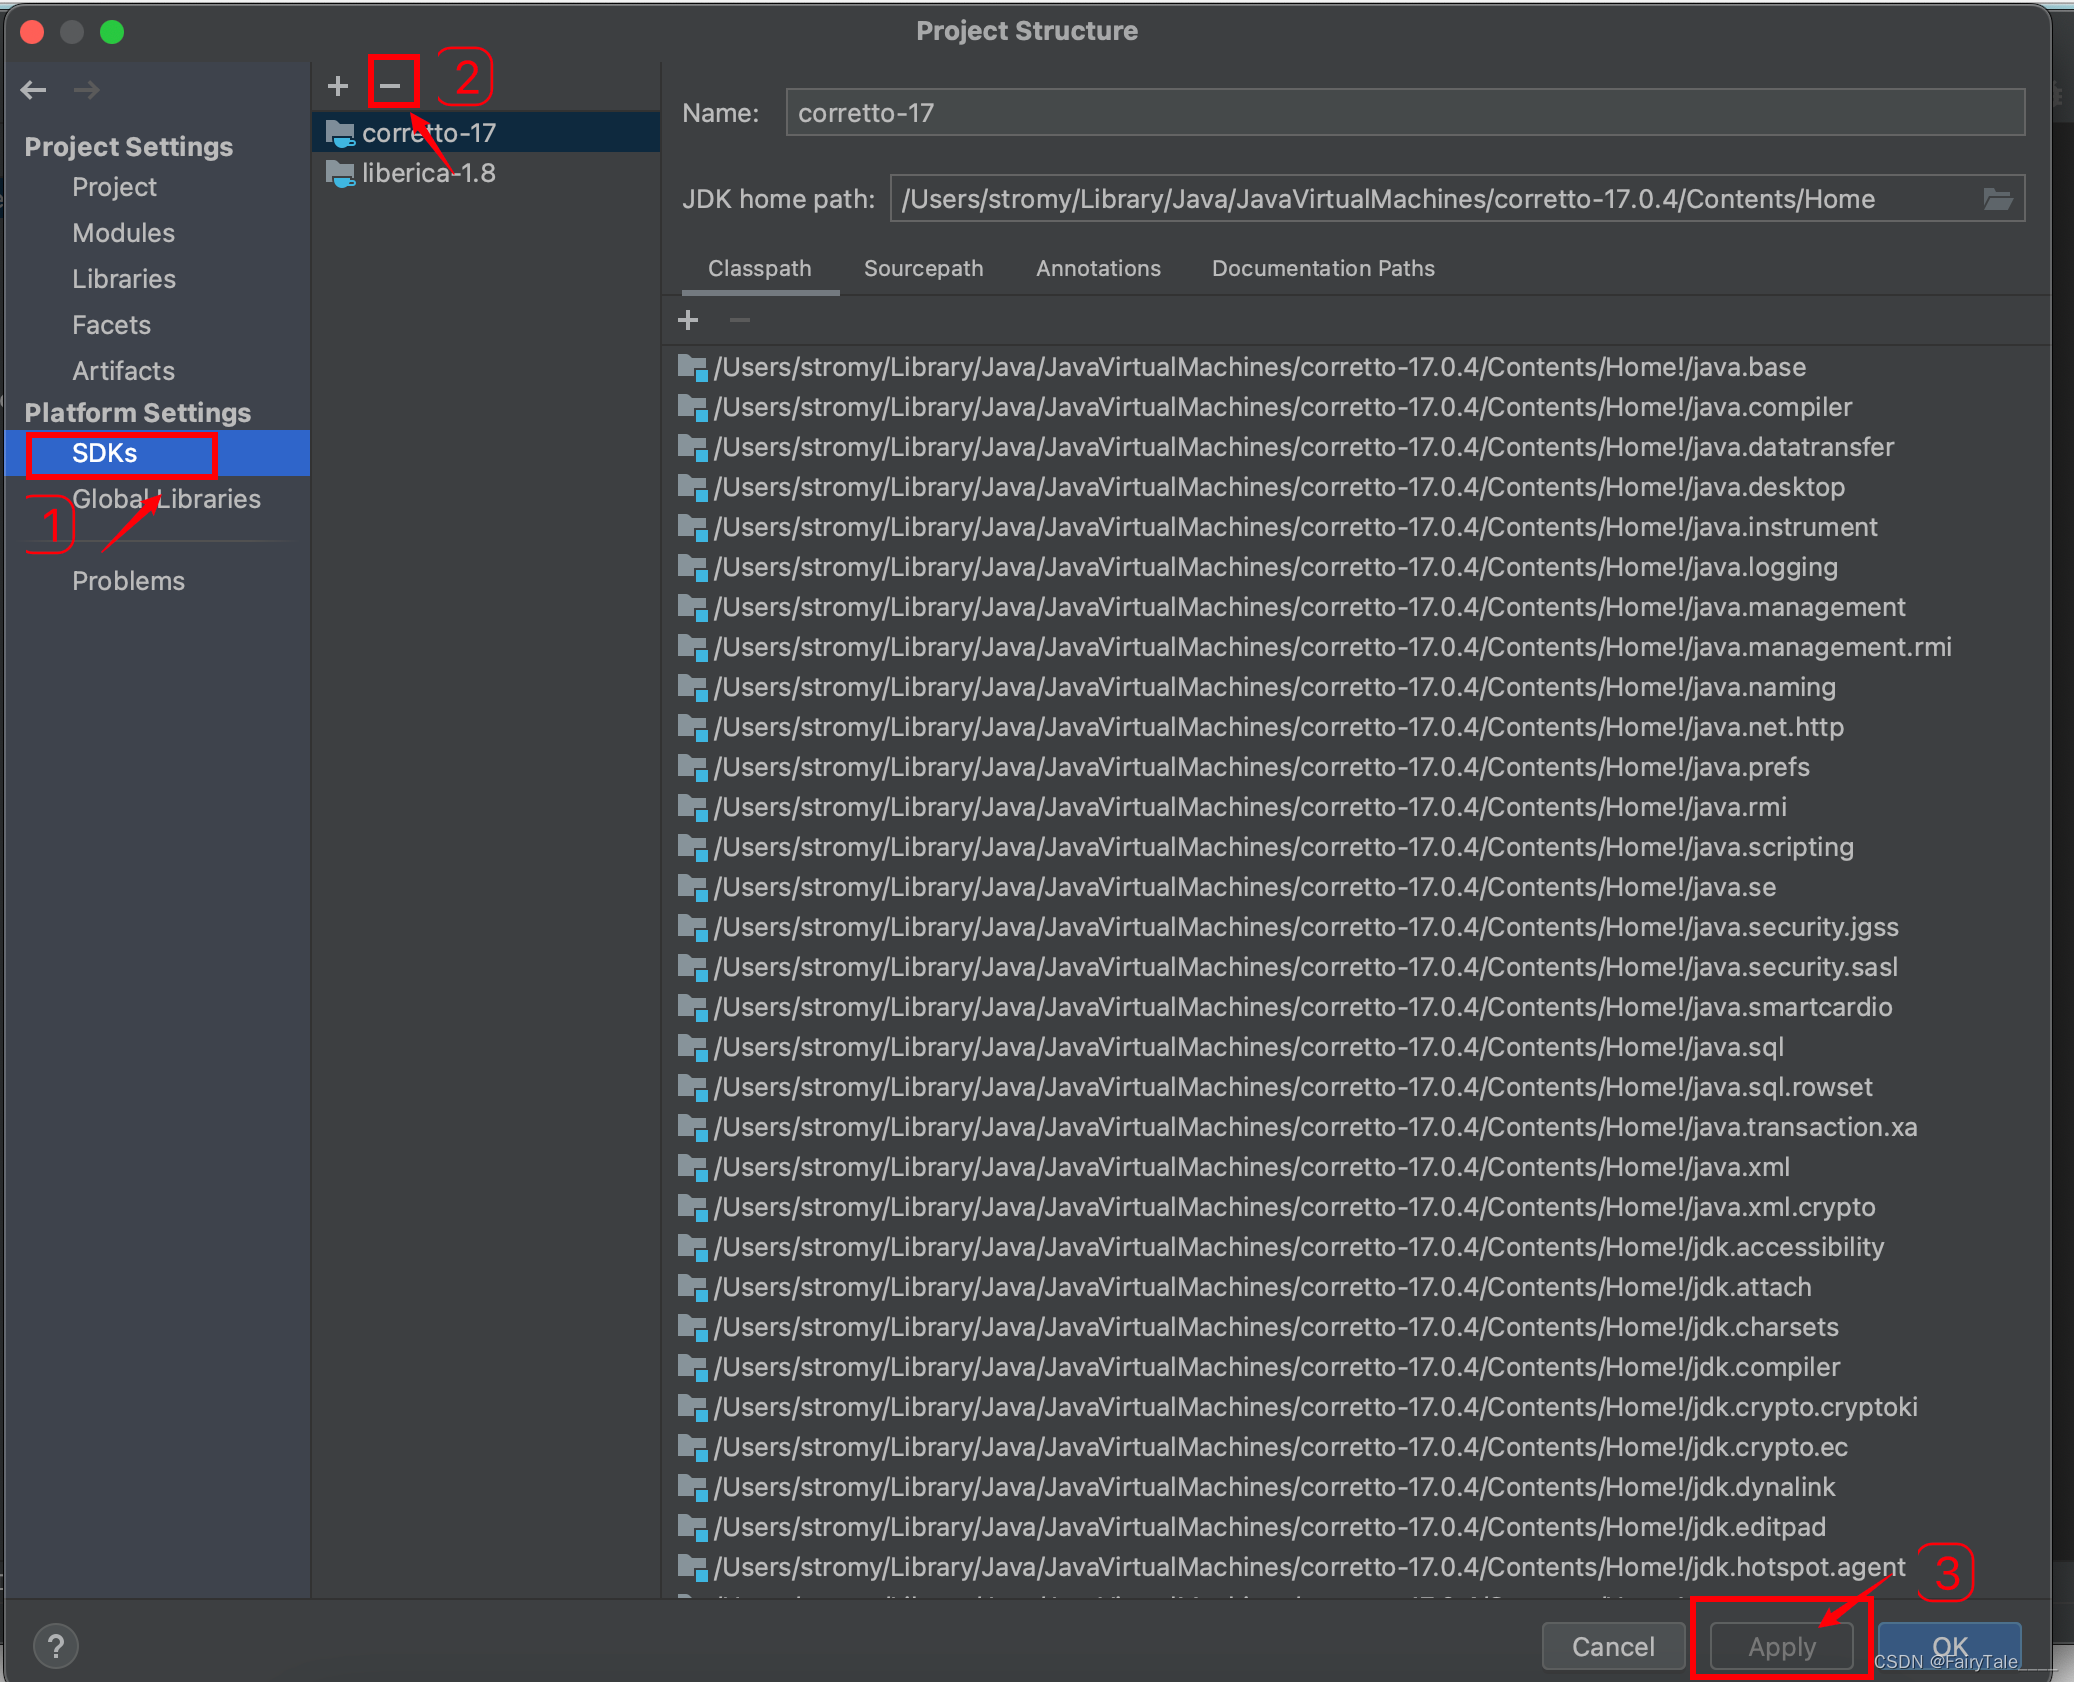The image size is (2074, 1682).
Task: Click inside the SDK Name field
Action: tap(1404, 113)
